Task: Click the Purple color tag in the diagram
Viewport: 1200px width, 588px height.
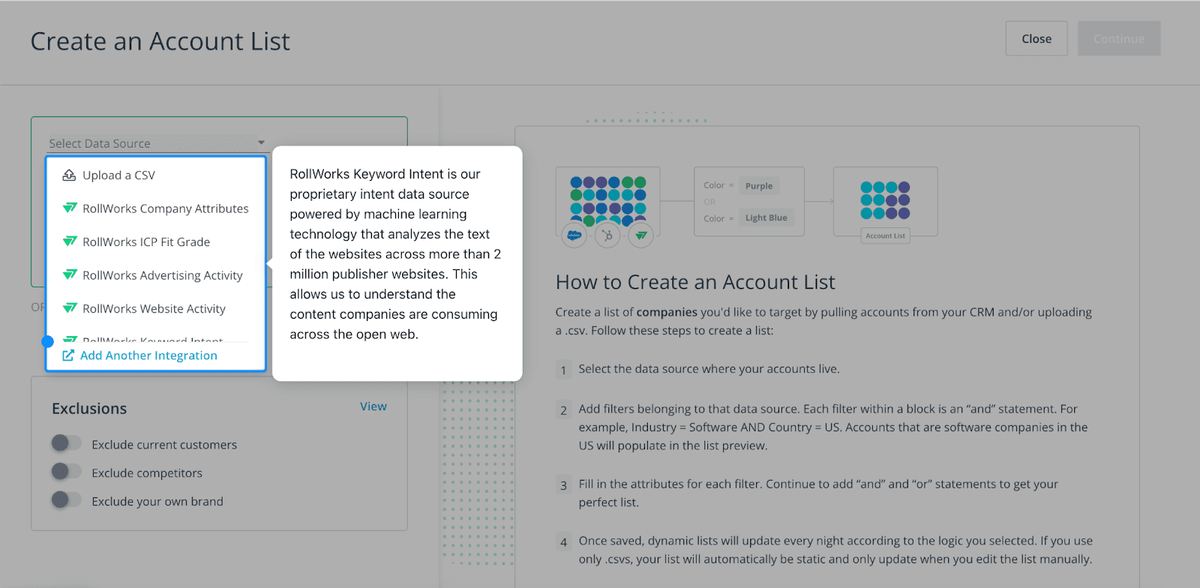Action: click(x=759, y=186)
